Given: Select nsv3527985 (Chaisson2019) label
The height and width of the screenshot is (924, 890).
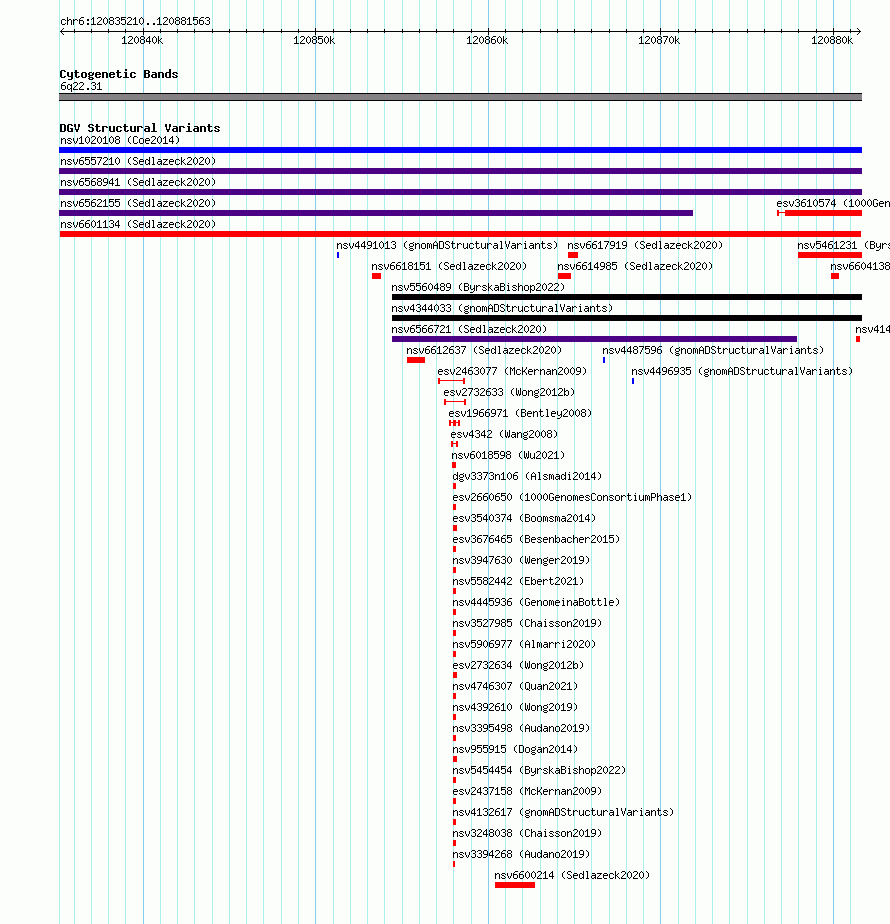Looking at the screenshot, I should (x=527, y=623).
